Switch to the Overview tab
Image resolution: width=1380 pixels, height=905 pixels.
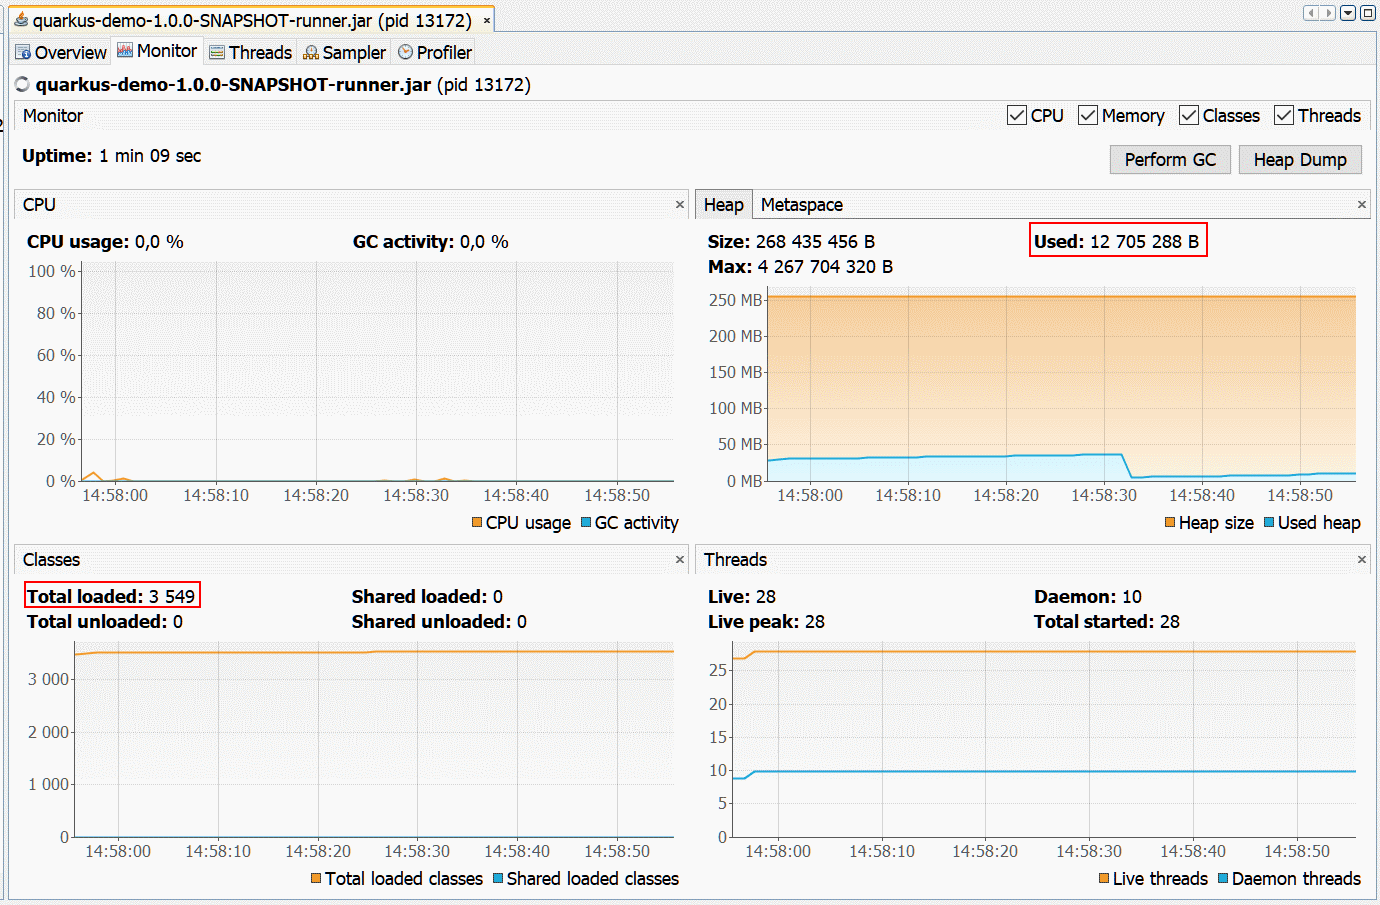coord(61,52)
